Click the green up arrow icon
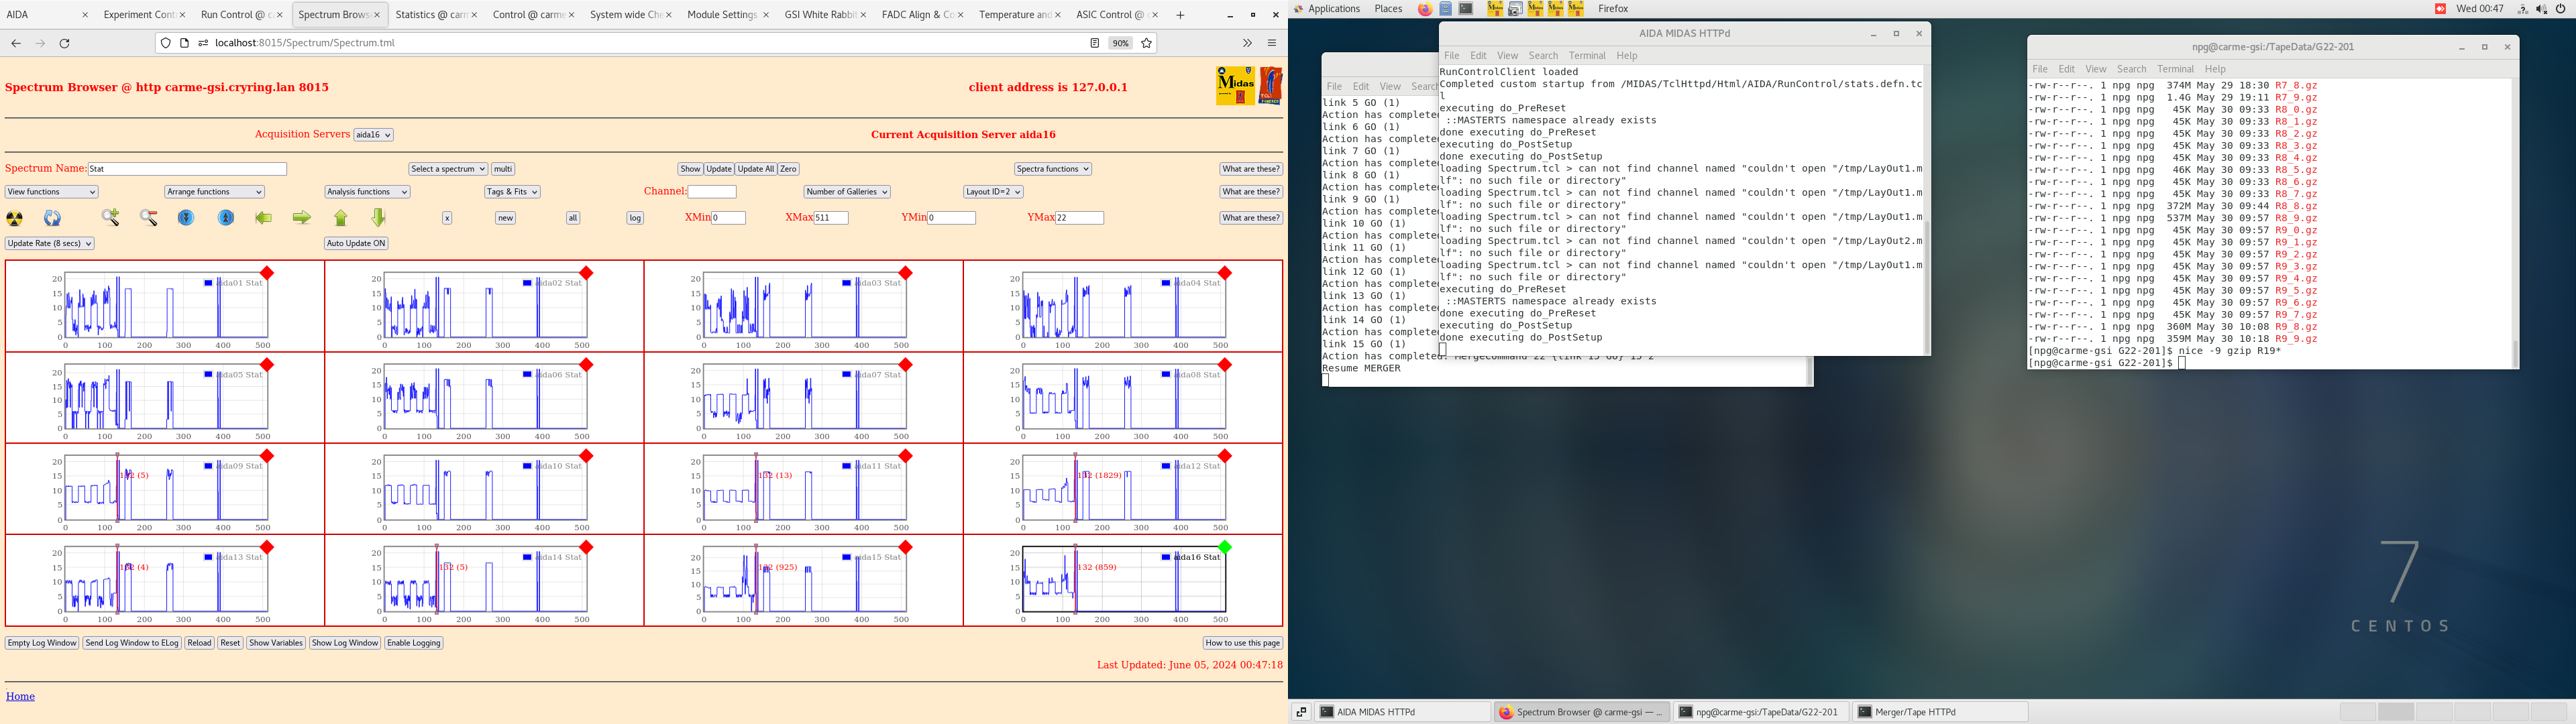Viewport: 2576px width, 724px height. pyautogui.click(x=341, y=218)
